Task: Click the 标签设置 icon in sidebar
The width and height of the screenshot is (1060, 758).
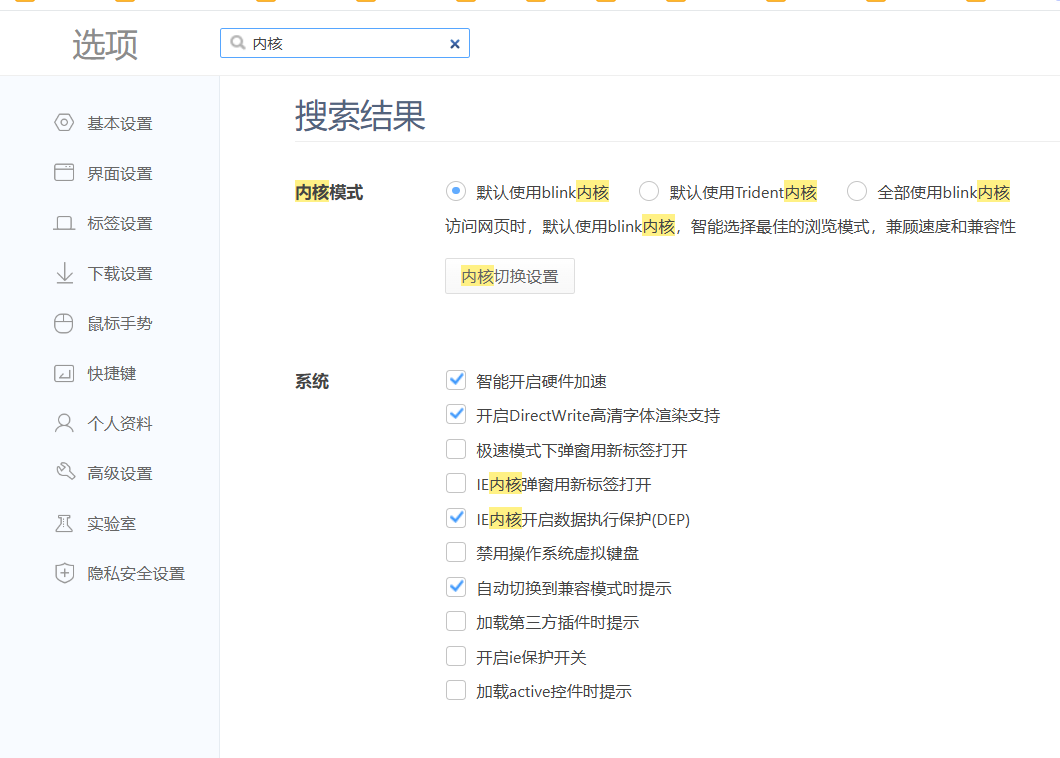Action: click(x=64, y=223)
